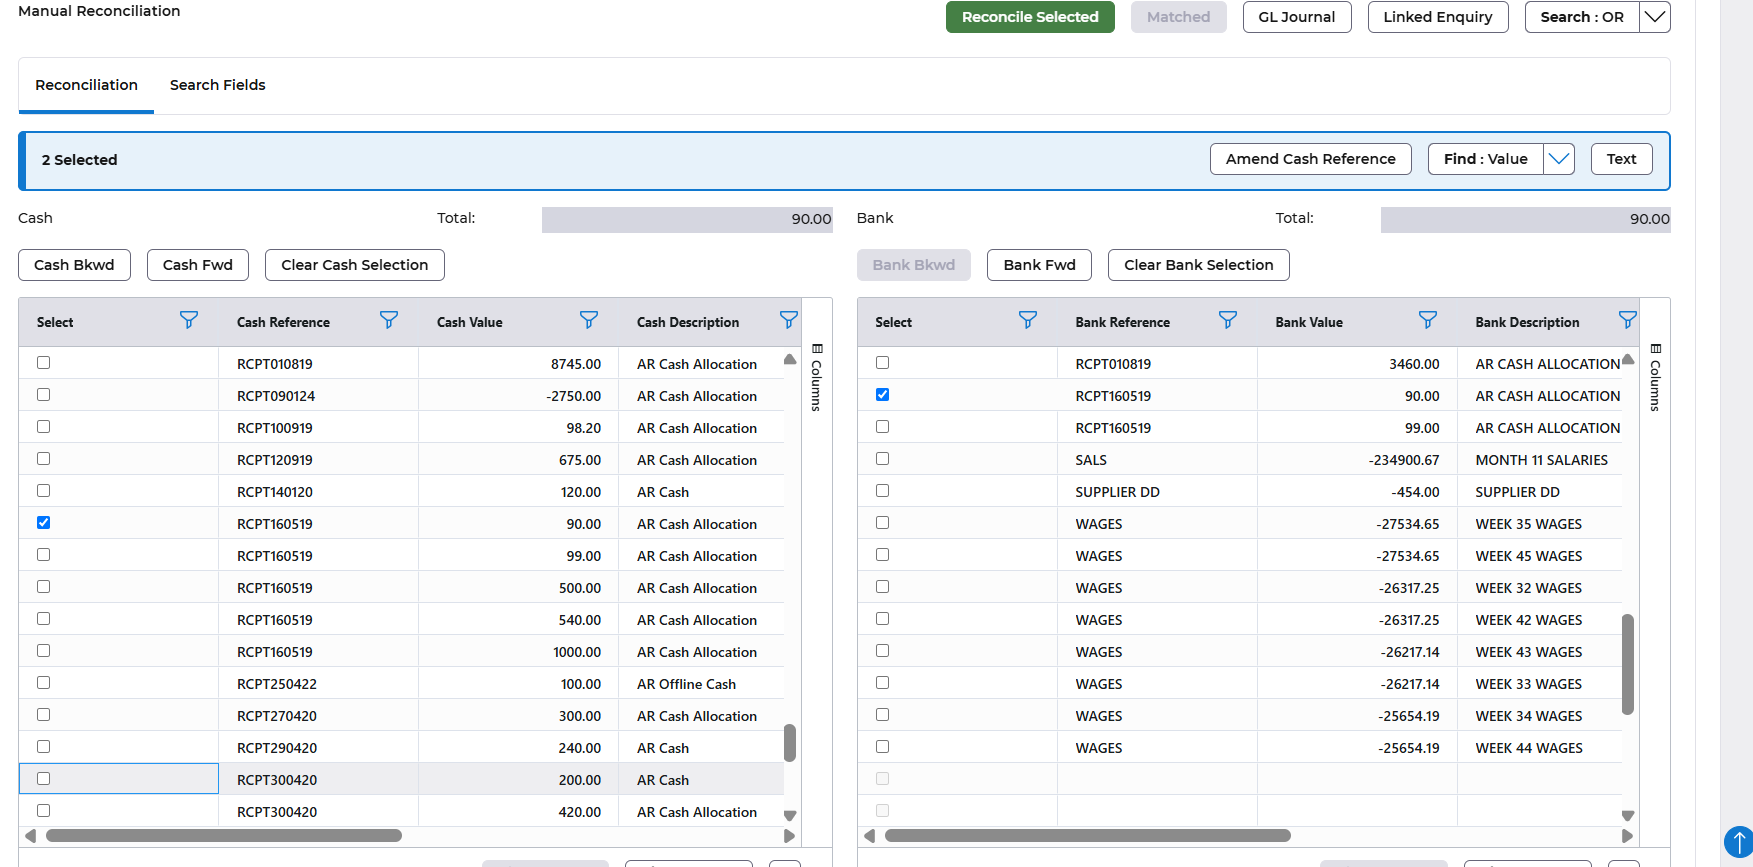Click the cash grid horizontal scrollbar

click(x=224, y=836)
